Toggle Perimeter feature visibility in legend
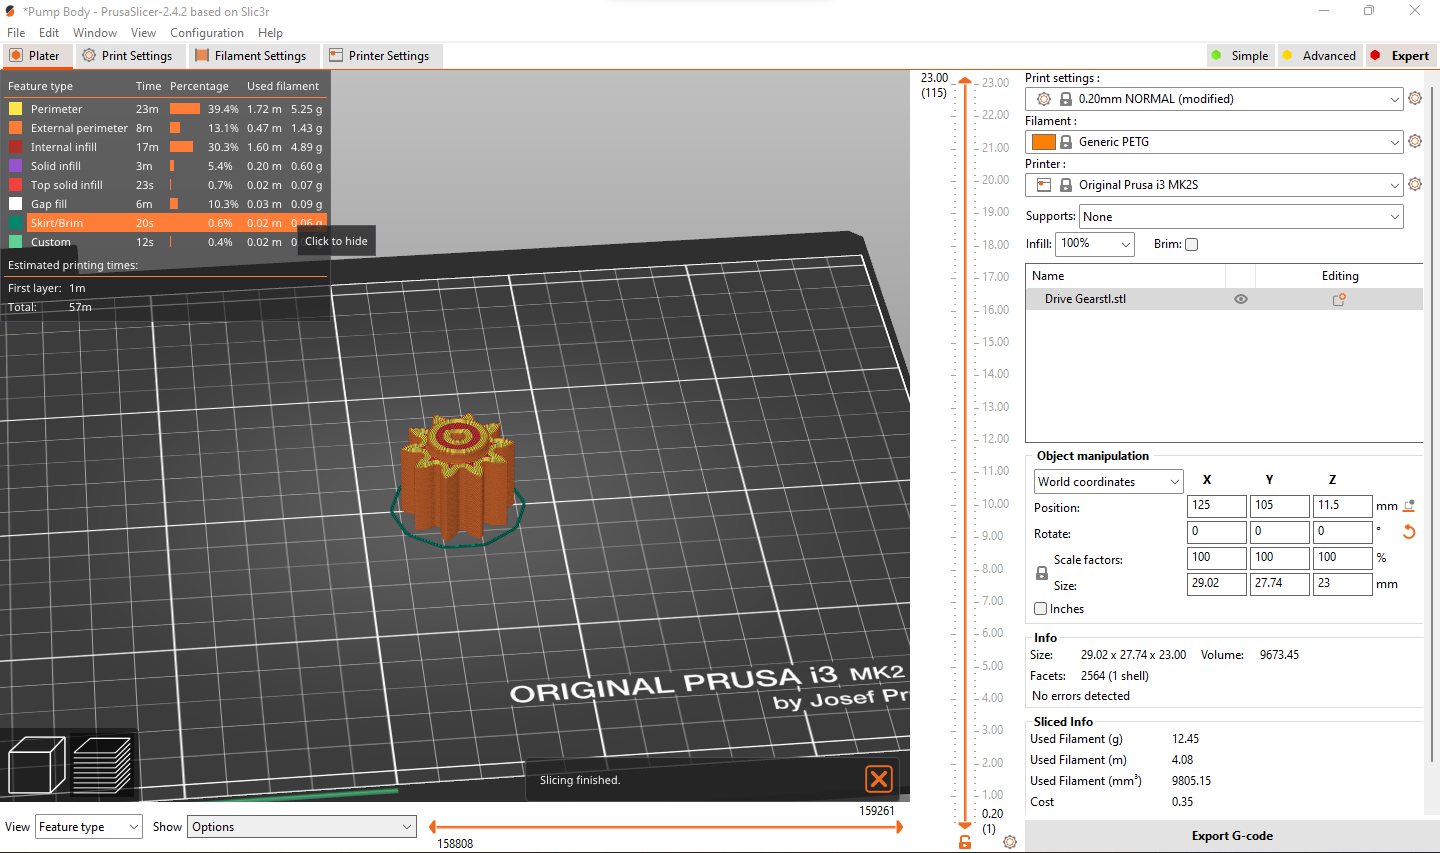The image size is (1440, 853). tap(165, 109)
